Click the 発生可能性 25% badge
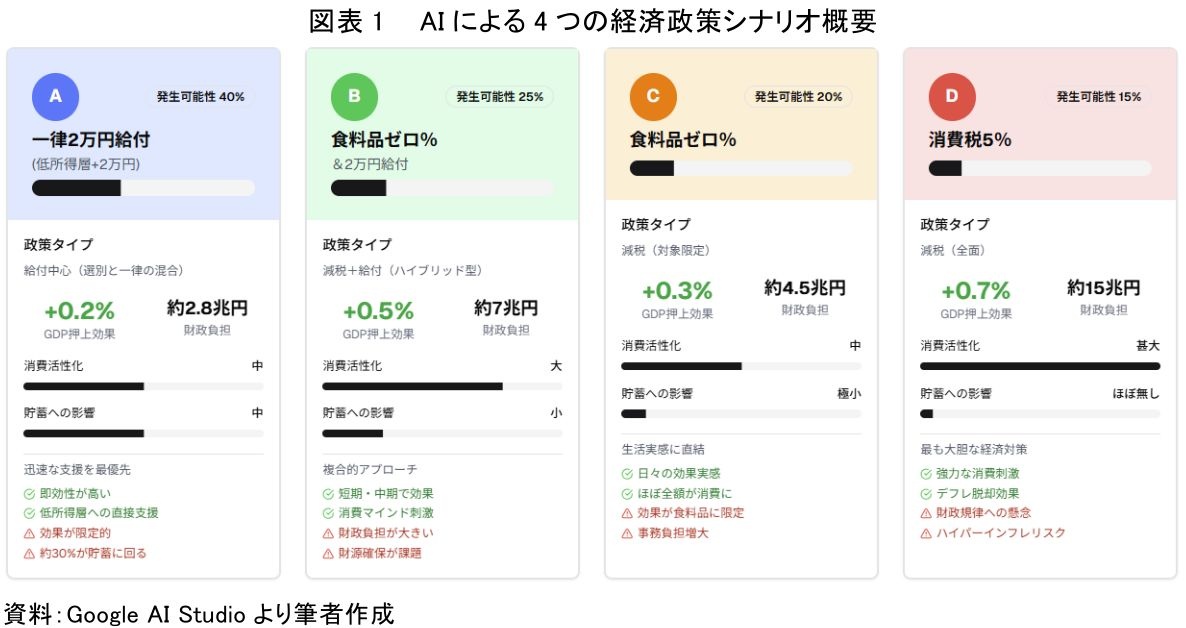Image resolution: width=1186 pixels, height=628 pixels. coord(499,97)
